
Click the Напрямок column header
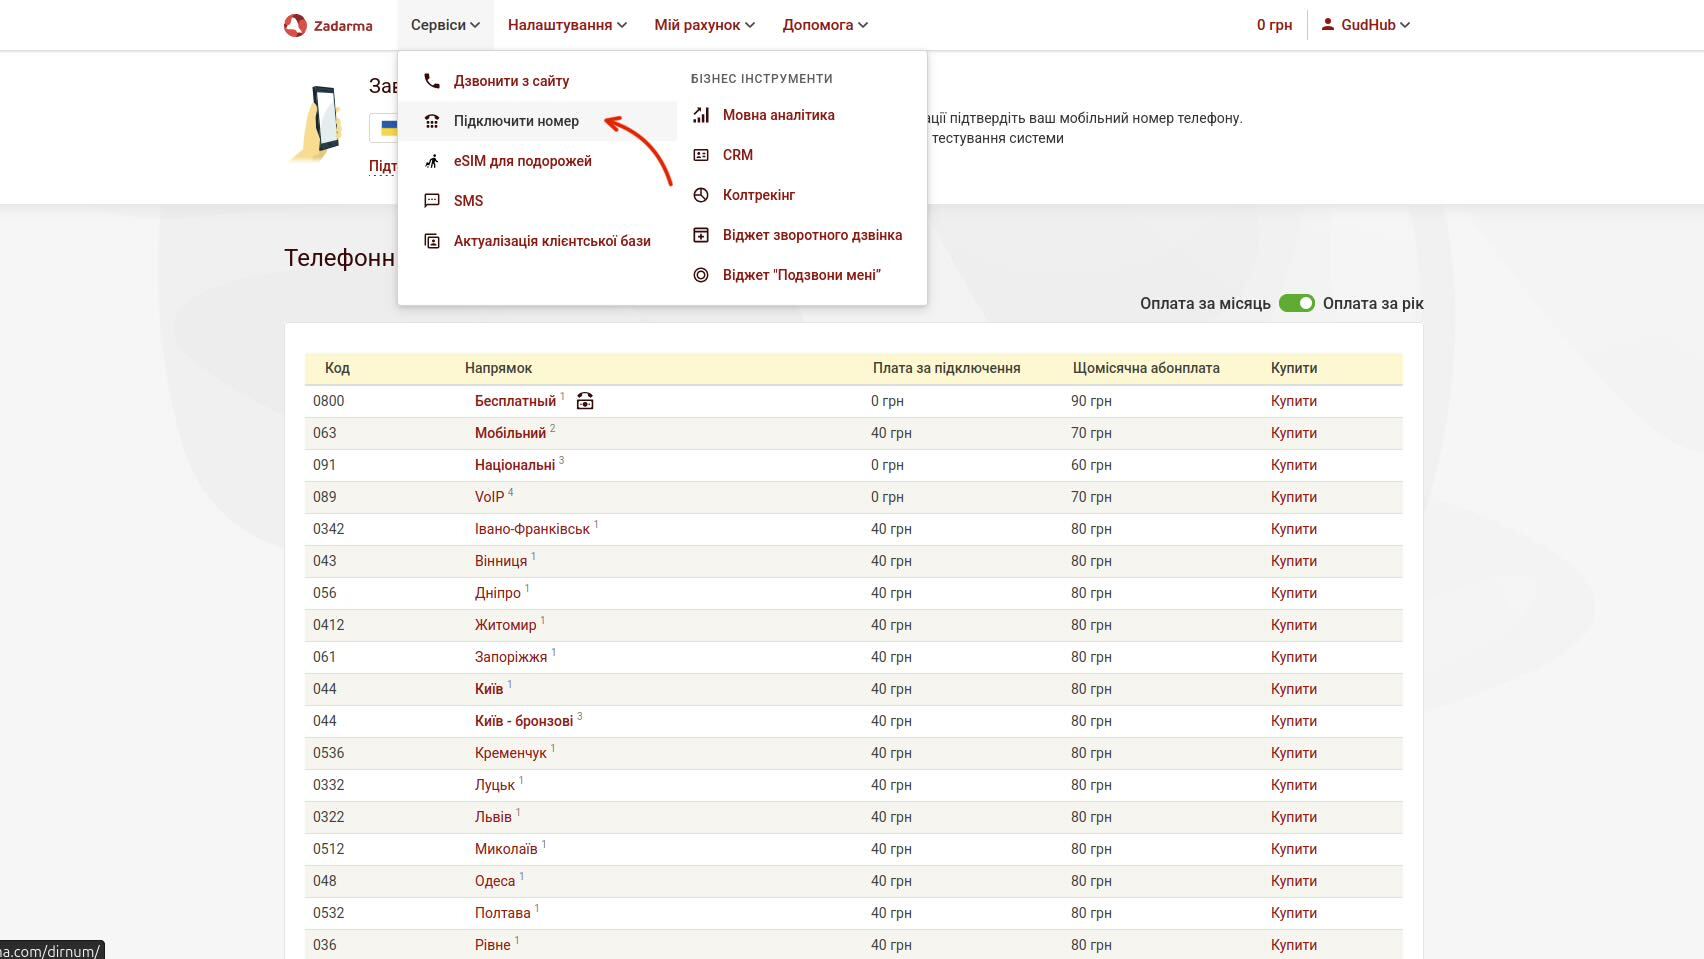498,368
